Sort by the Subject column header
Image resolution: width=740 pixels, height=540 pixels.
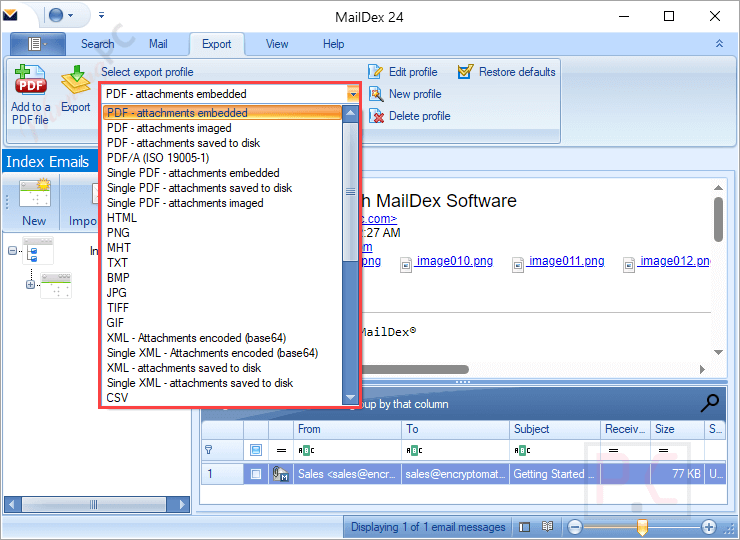click(555, 429)
